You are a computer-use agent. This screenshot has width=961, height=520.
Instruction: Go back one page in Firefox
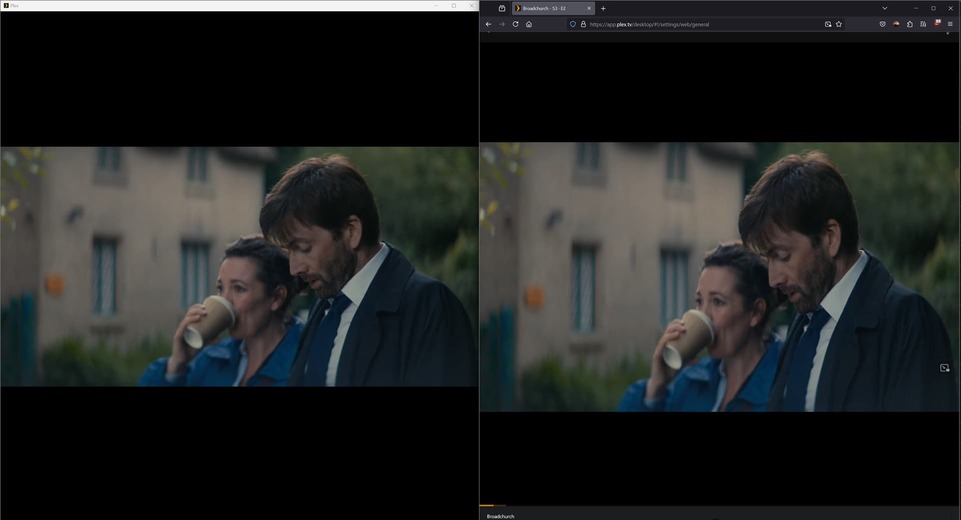pos(488,24)
